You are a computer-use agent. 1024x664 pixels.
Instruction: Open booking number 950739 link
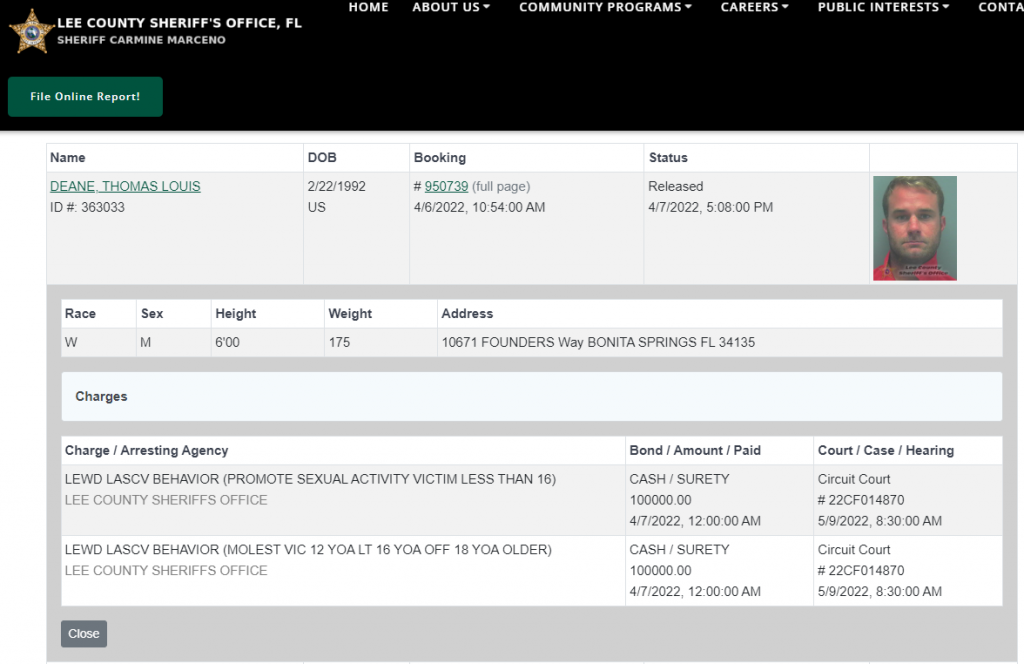446,186
